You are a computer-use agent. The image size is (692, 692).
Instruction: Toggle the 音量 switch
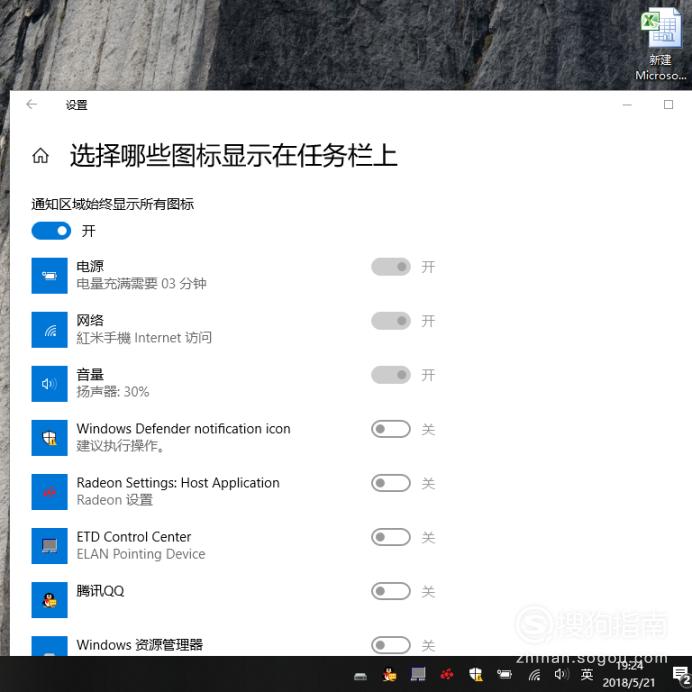point(391,375)
